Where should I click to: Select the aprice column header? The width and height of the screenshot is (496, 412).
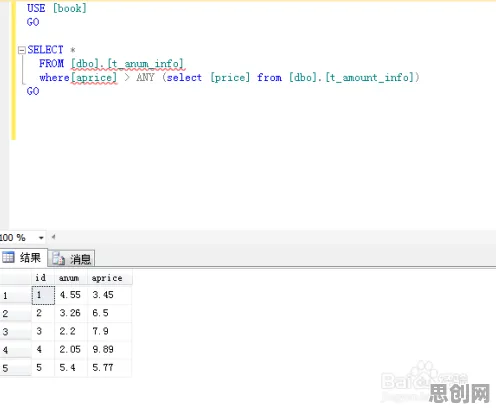[110, 278]
